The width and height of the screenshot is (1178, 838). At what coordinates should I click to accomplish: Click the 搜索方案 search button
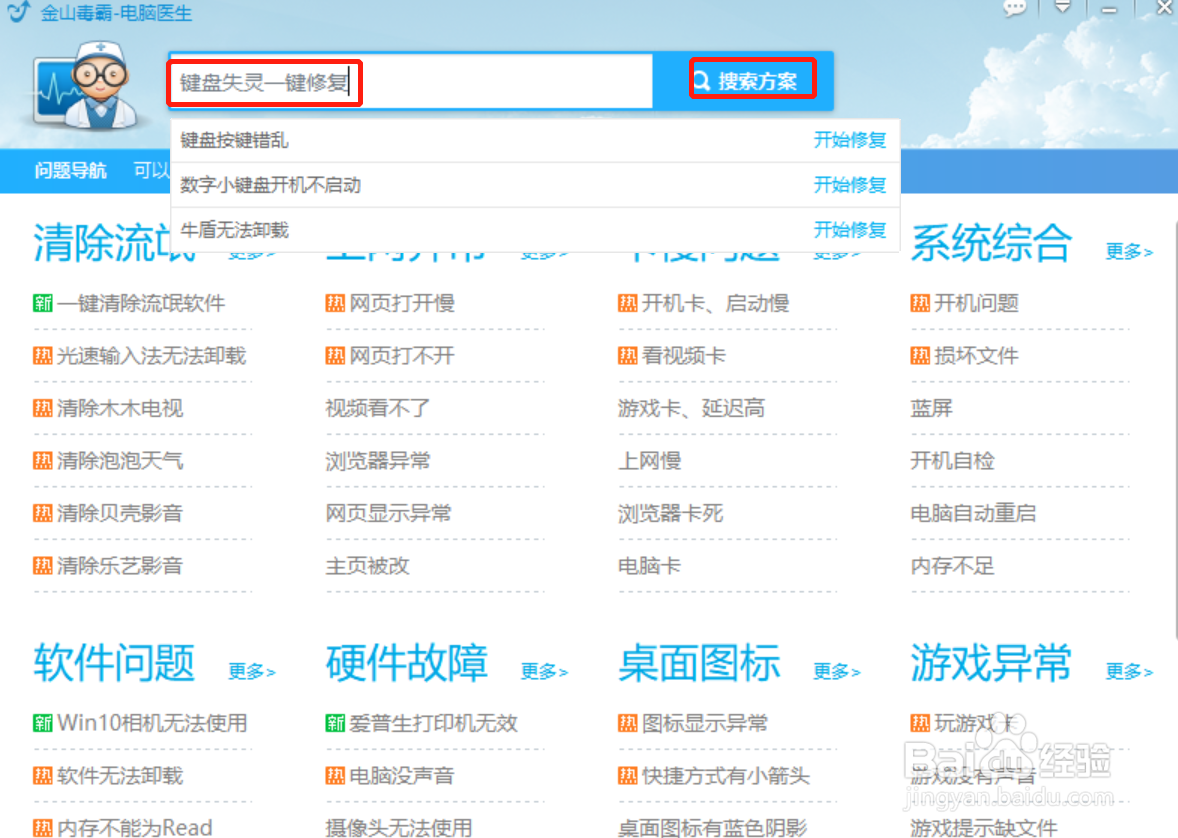tap(753, 78)
